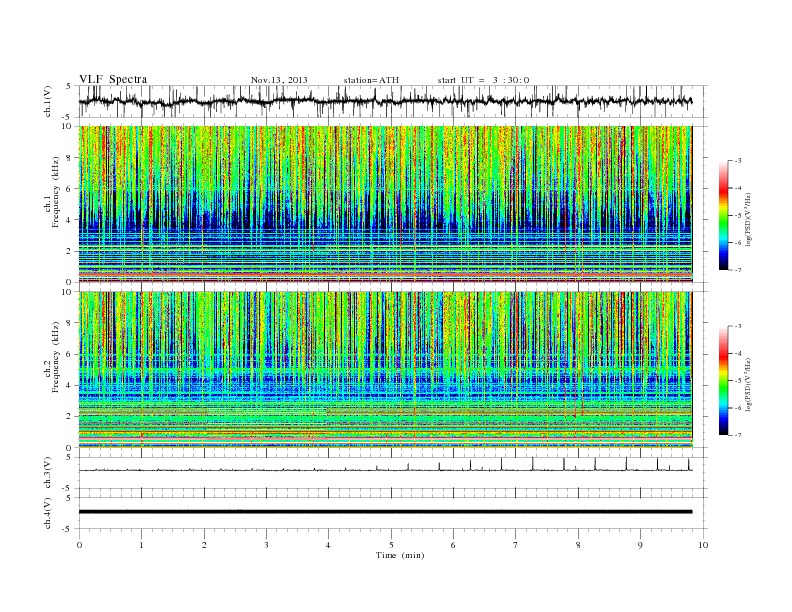The height and width of the screenshot is (612, 792).
Task: Click the "6" tick on the time axis
Action: click(x=453, y=545)
